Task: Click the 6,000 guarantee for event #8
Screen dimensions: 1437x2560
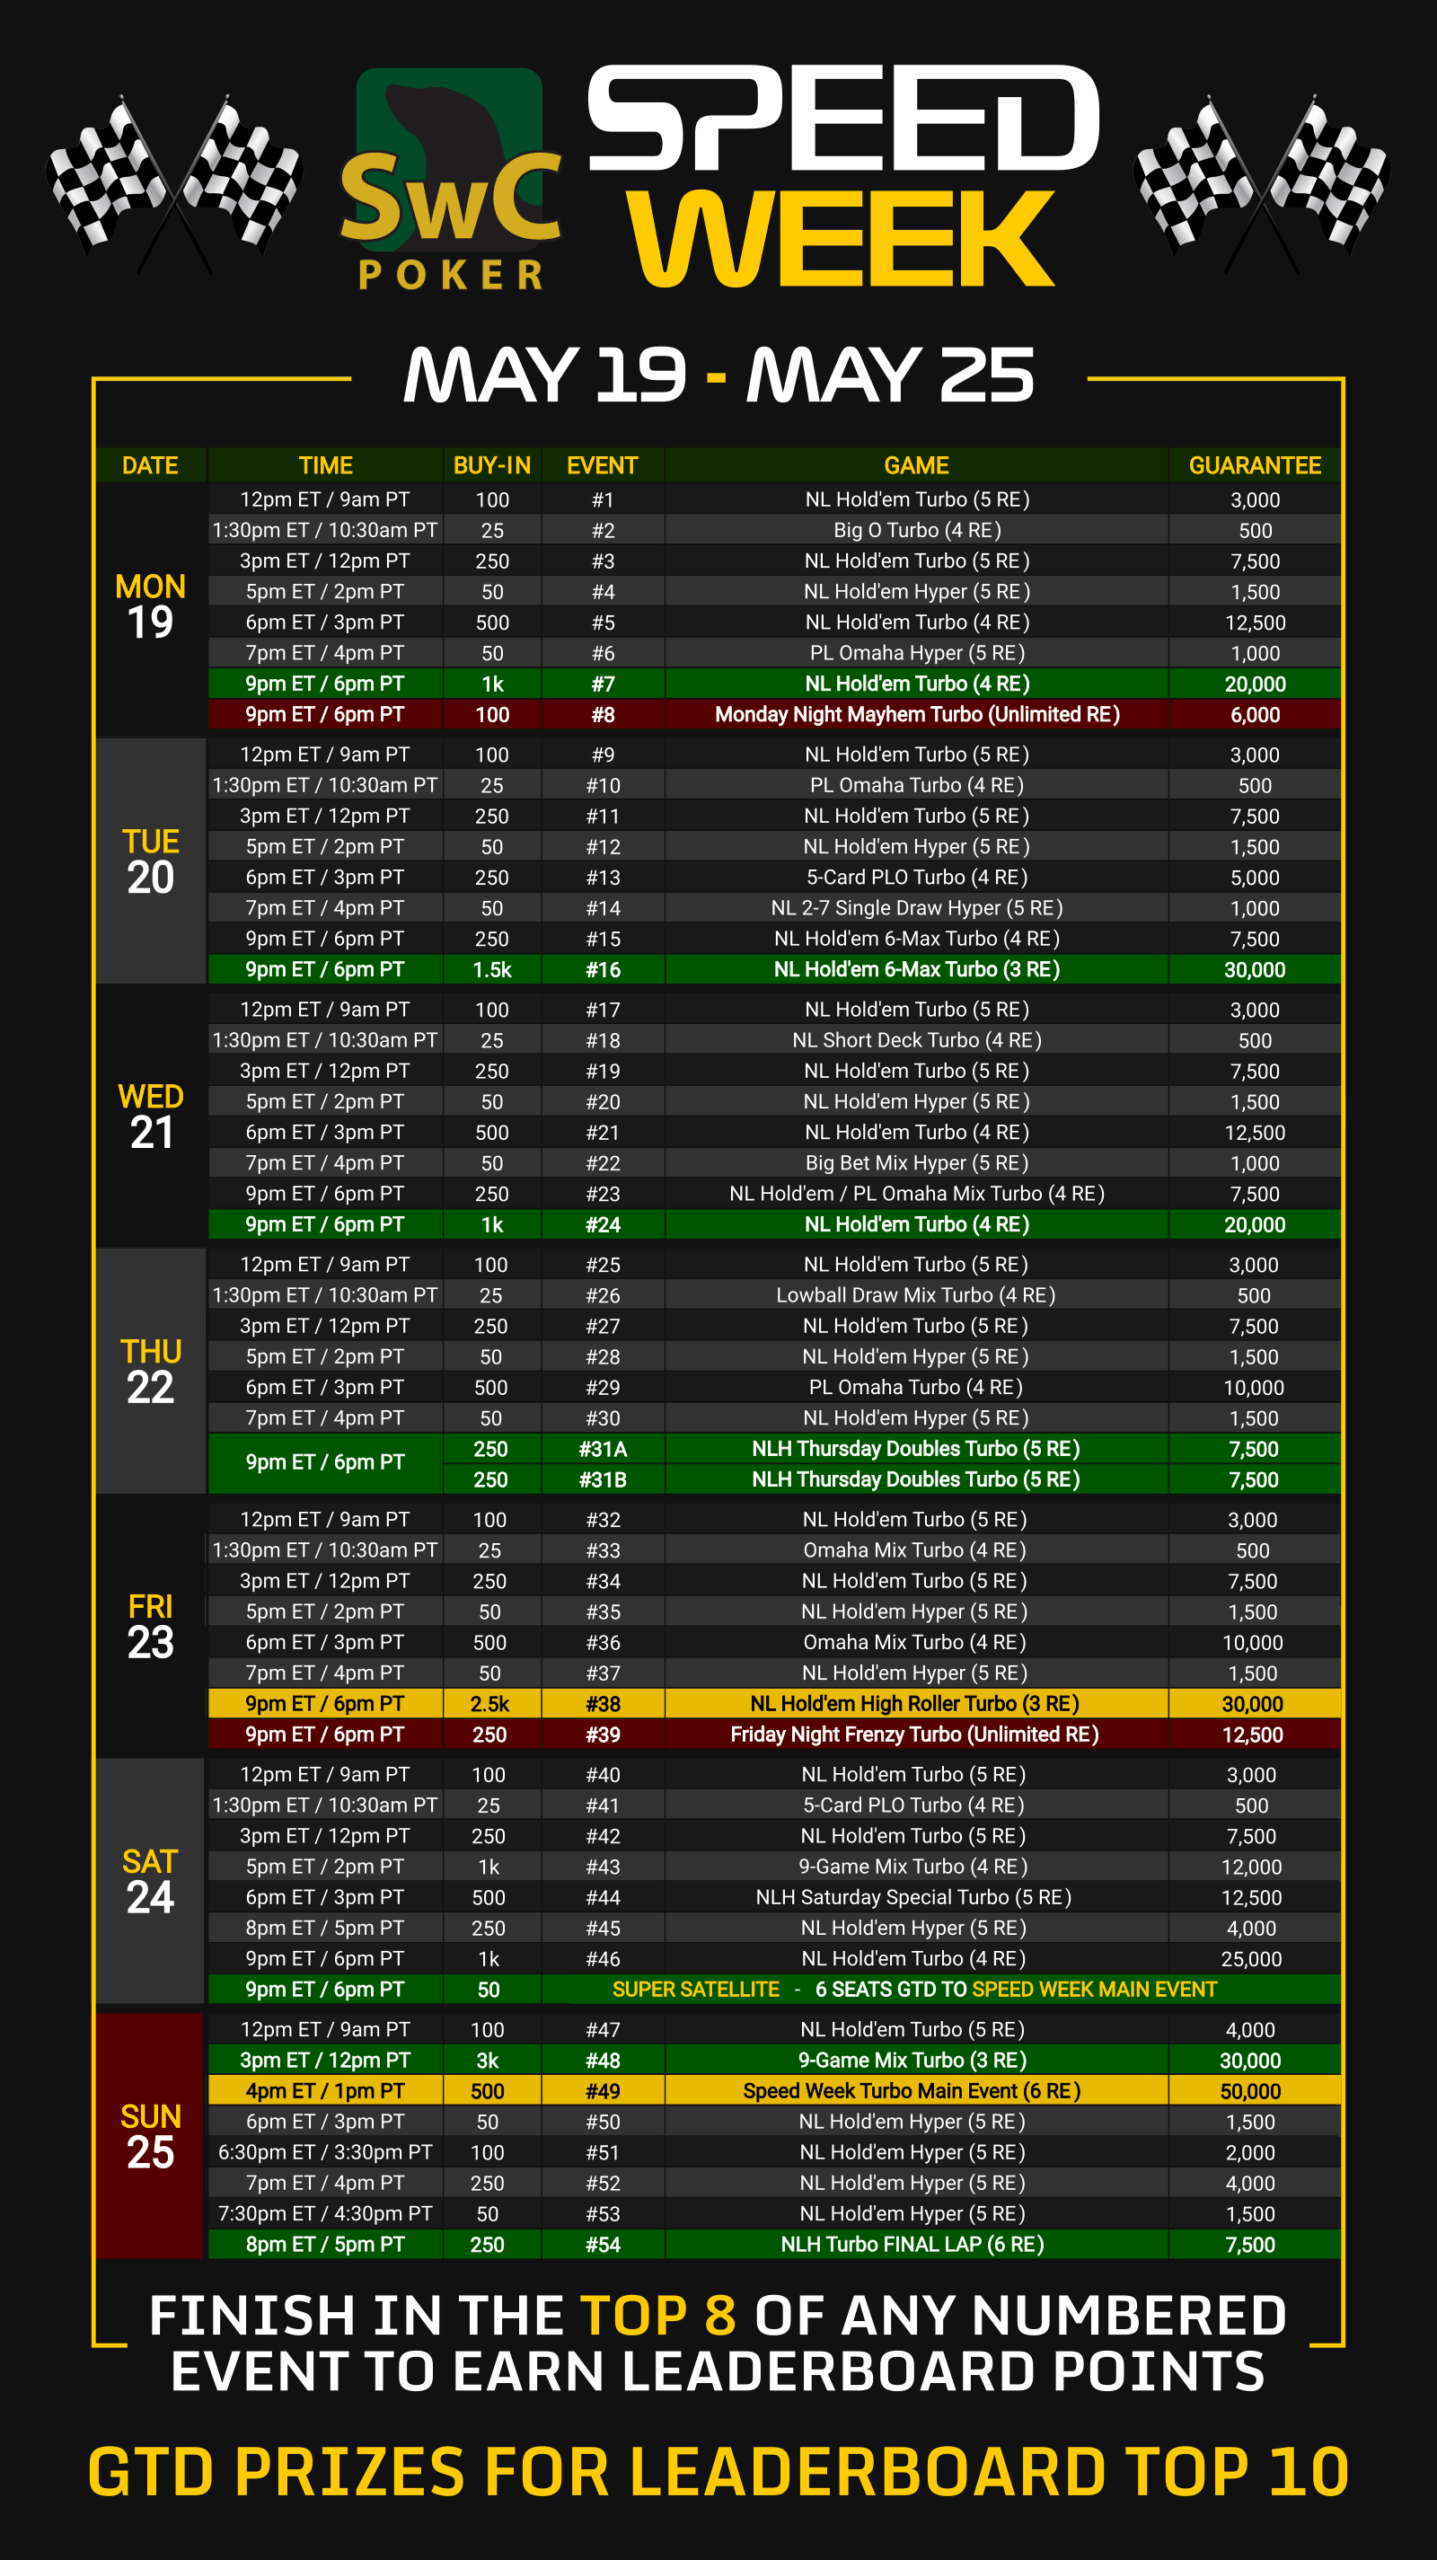Action: 1255,714
